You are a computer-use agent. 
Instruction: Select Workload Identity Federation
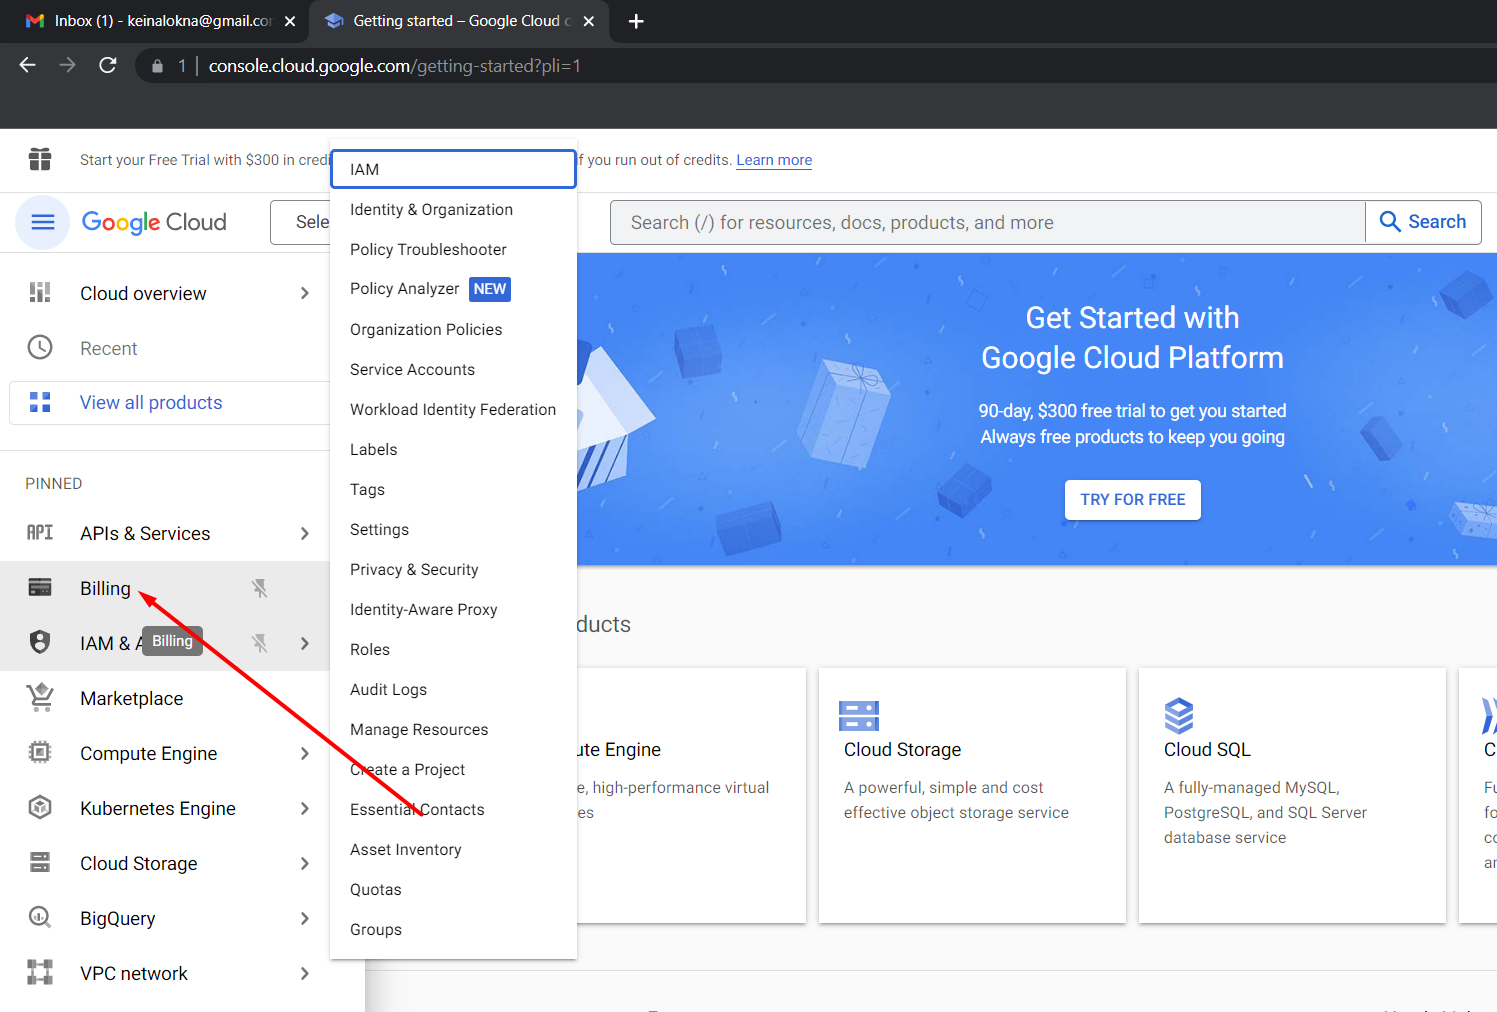tap(453, 409)
